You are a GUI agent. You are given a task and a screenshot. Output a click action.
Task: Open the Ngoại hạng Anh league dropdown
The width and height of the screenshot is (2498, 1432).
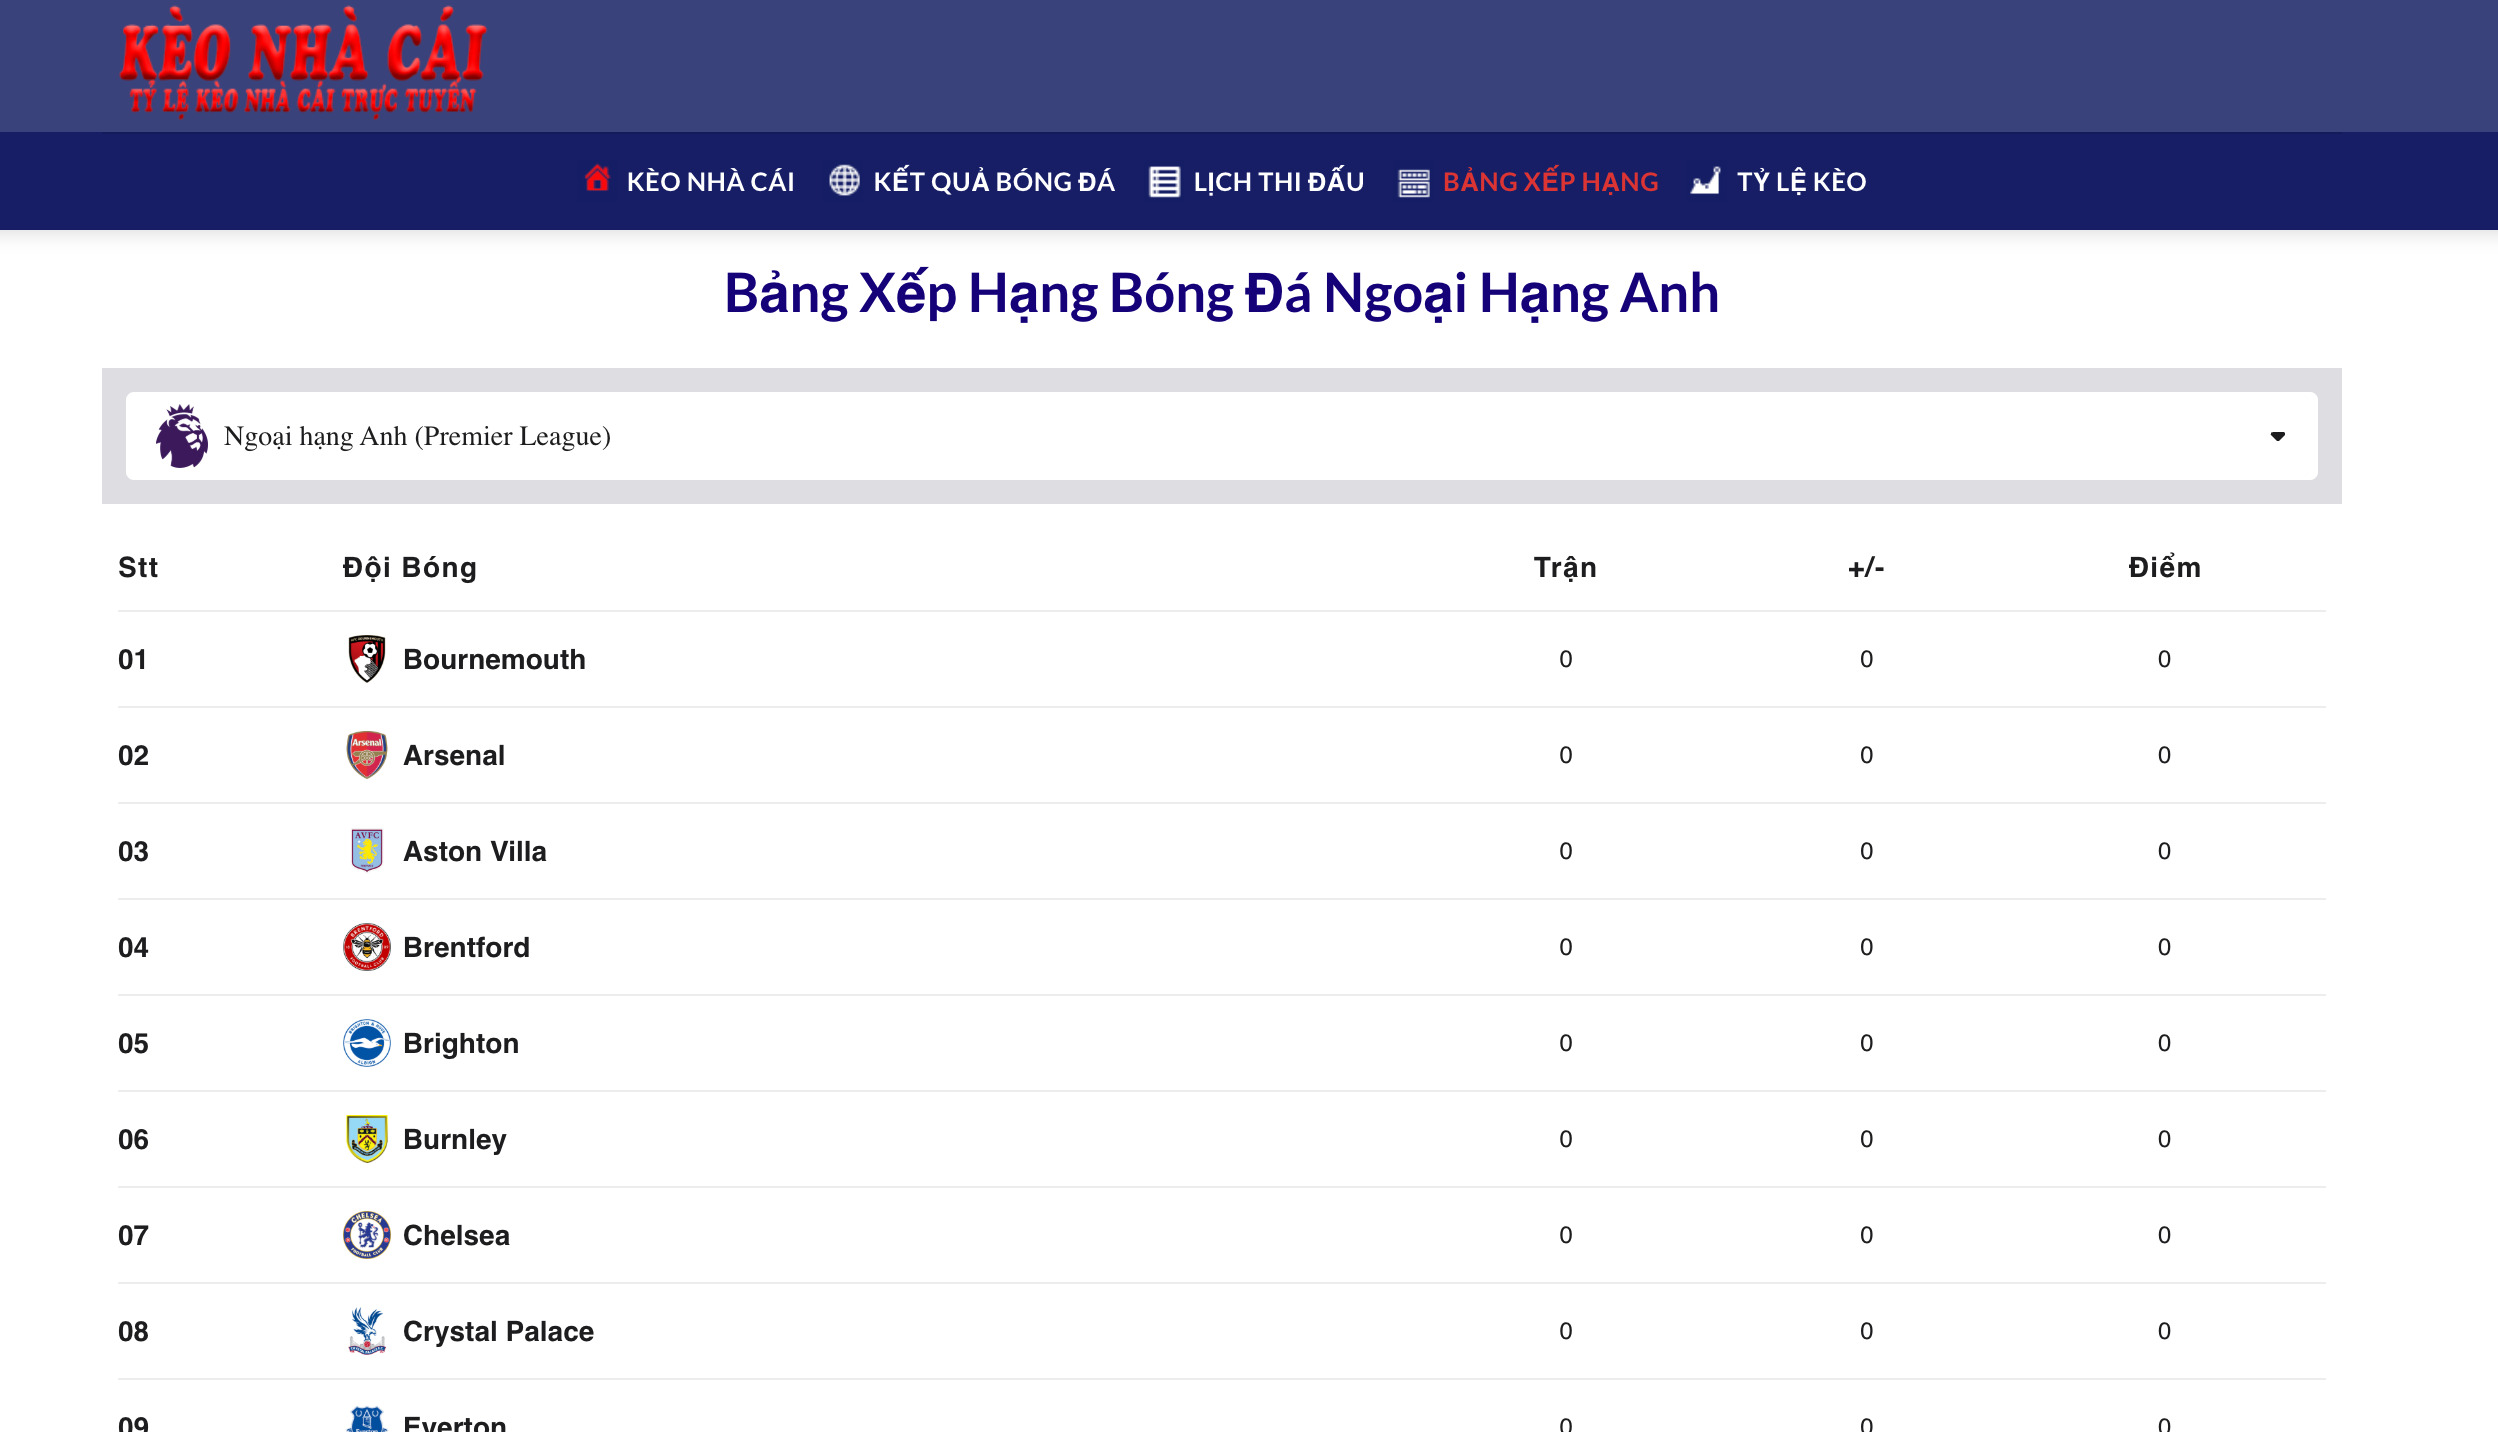point(1220,436)
